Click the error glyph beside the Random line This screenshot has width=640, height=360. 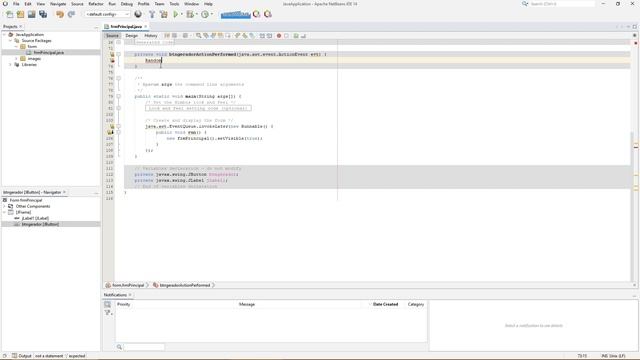click(112, 60)
